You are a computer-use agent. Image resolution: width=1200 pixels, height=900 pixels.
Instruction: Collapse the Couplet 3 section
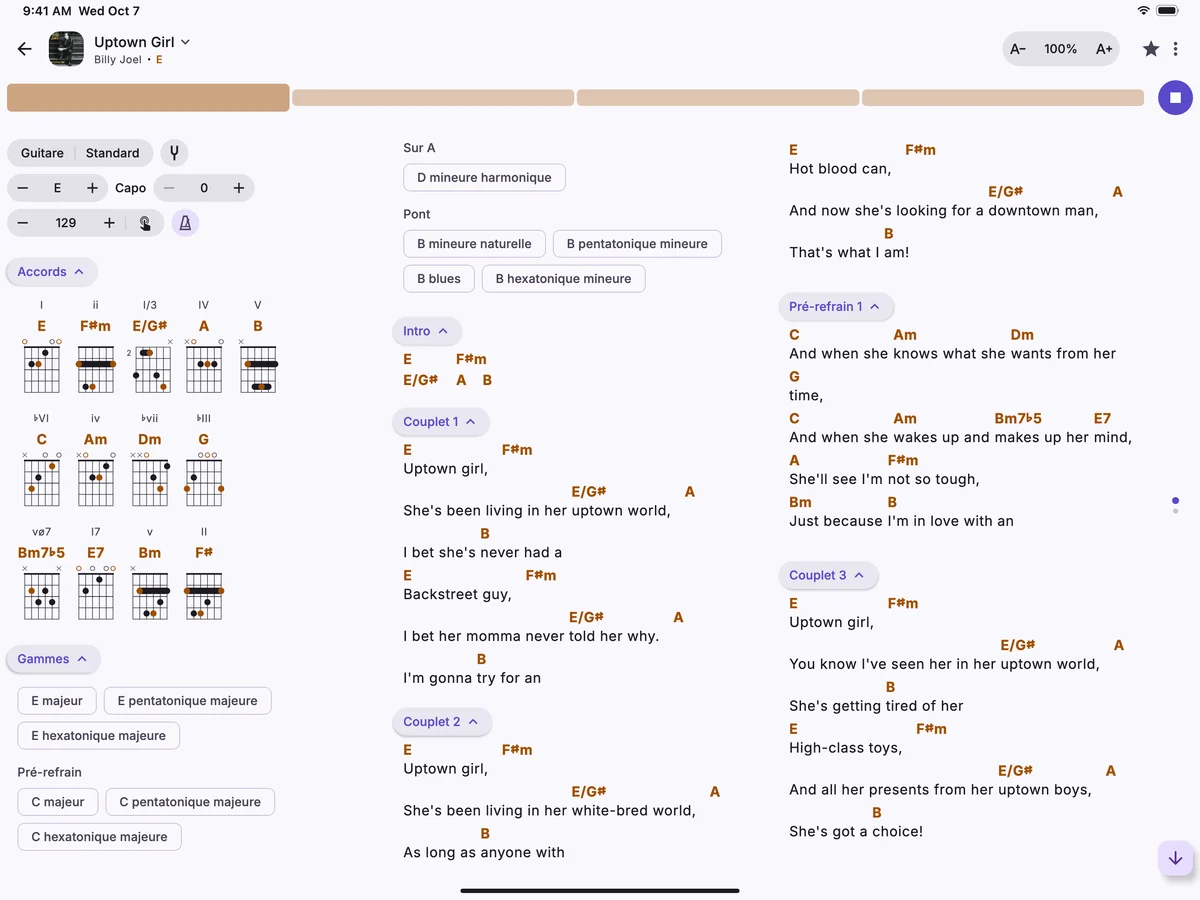(x=828, y=575)
